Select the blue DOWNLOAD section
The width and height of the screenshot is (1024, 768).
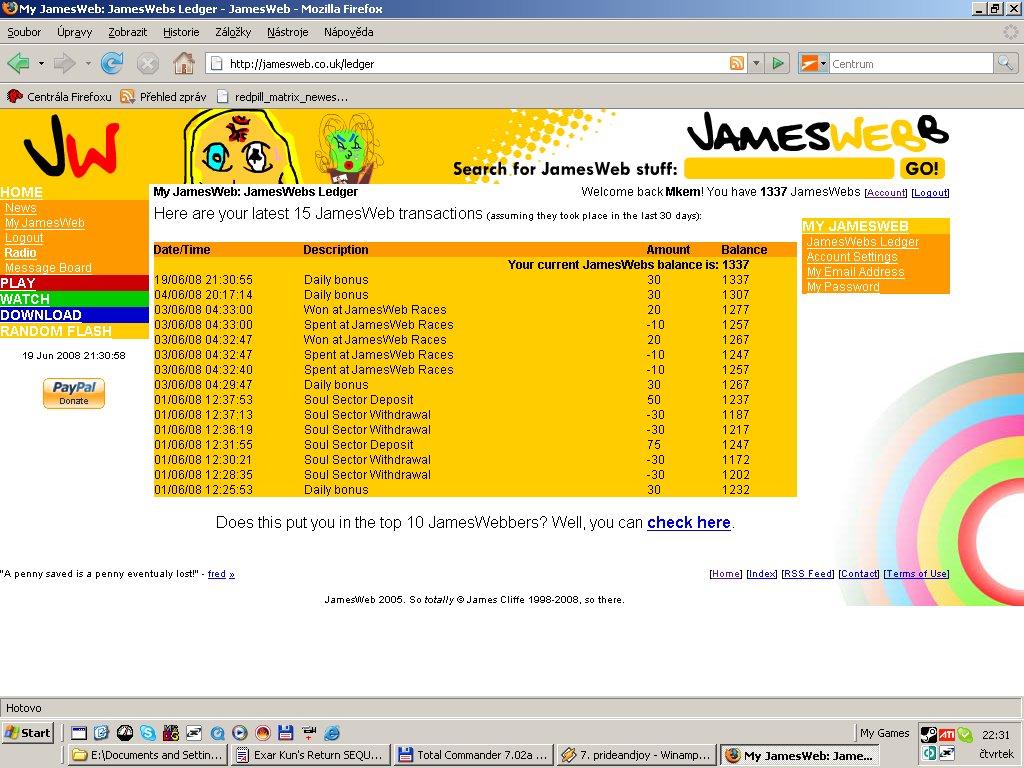tap(74, 315)
